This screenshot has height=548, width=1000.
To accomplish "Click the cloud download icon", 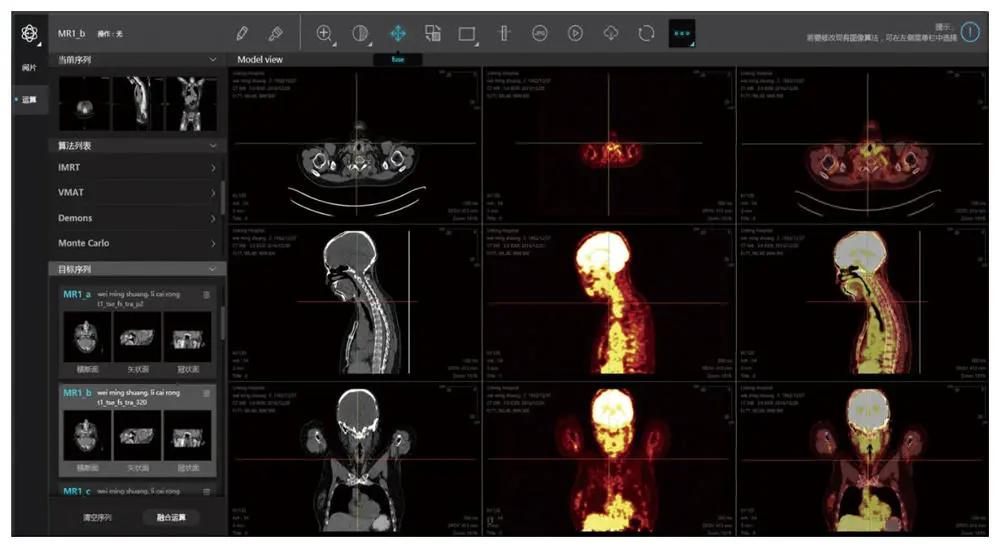I will tap(610, 33).
